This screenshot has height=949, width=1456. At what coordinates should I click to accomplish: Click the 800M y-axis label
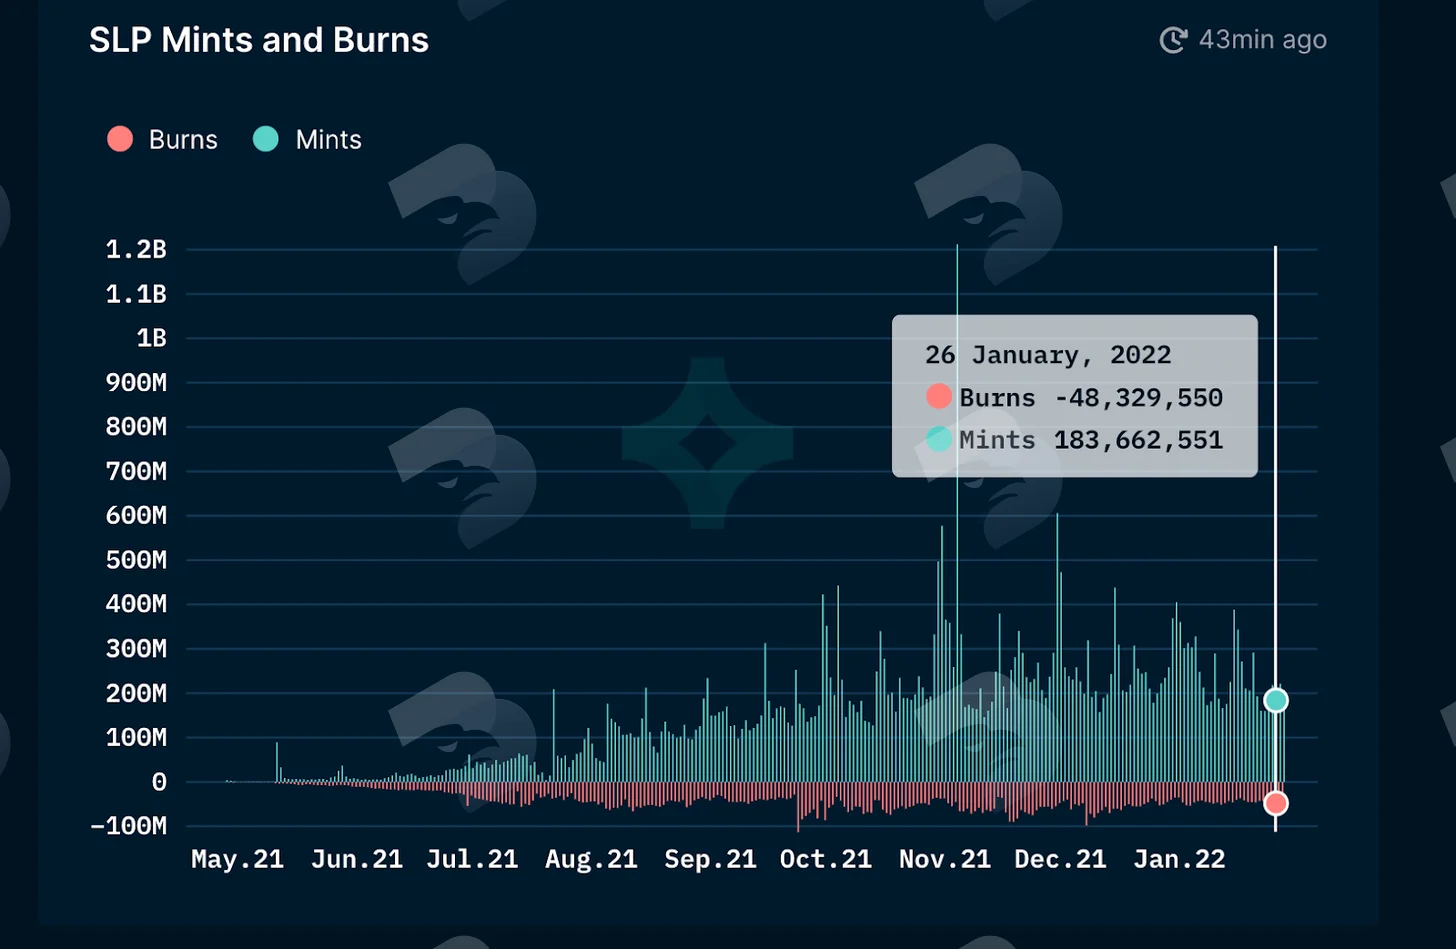pos(136,427)
